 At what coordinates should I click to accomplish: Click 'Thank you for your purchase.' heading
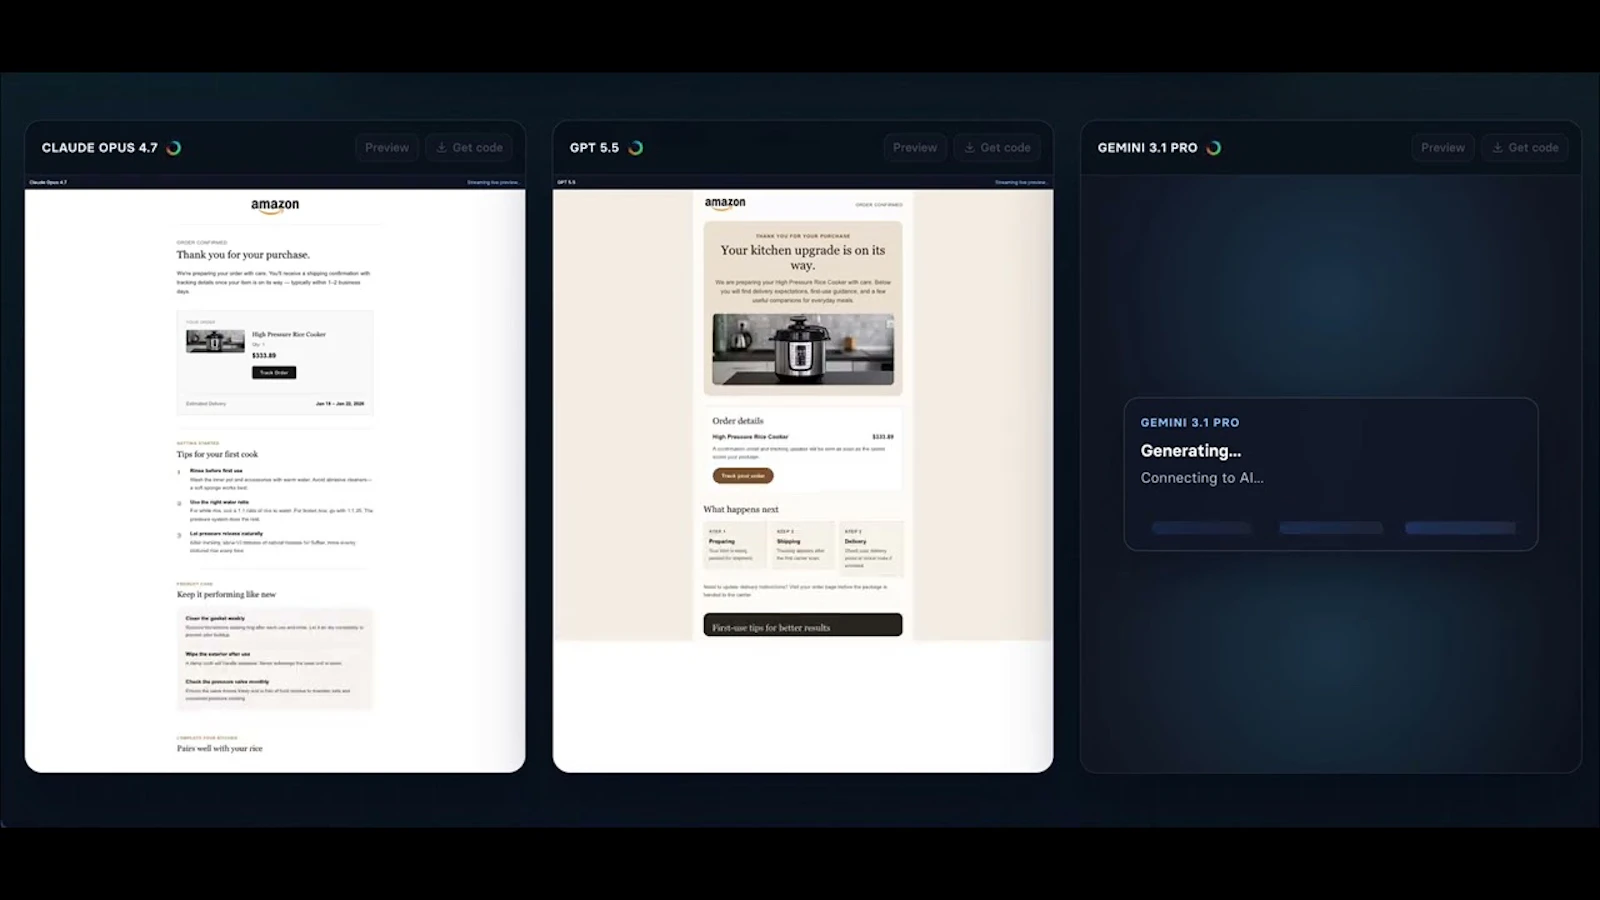[243, 255]
